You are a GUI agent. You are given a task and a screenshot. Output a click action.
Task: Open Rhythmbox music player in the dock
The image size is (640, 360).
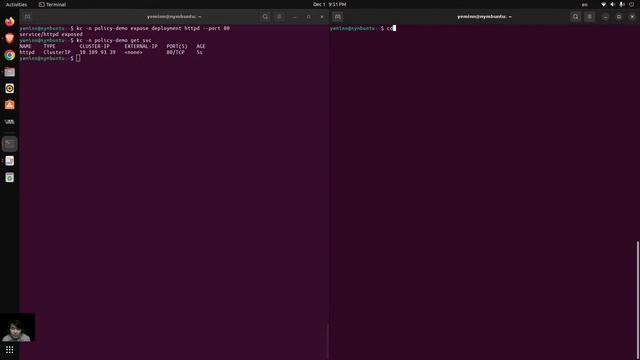point(9,88)
